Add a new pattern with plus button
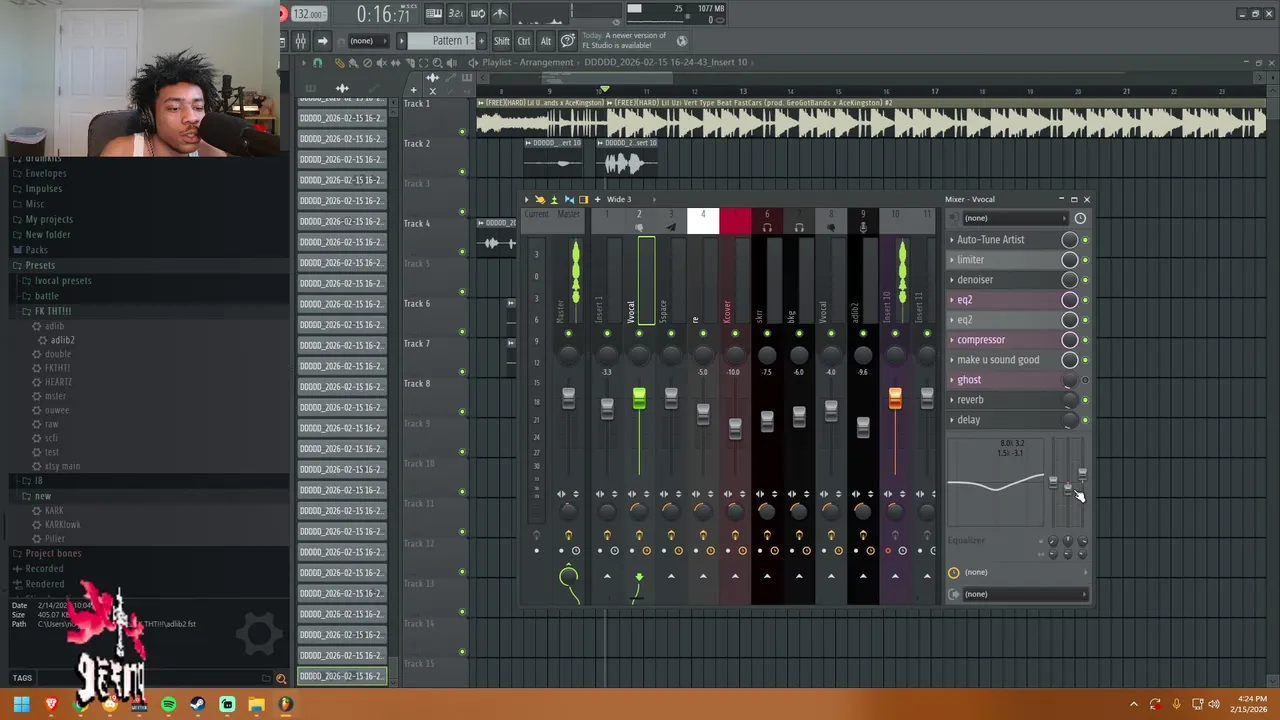Viewport: 1280px width, 720px height. click(x=481, y=41)
